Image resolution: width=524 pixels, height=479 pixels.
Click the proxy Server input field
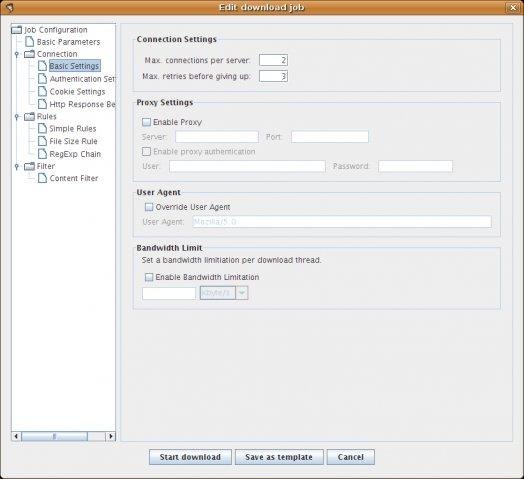(217, 137)
